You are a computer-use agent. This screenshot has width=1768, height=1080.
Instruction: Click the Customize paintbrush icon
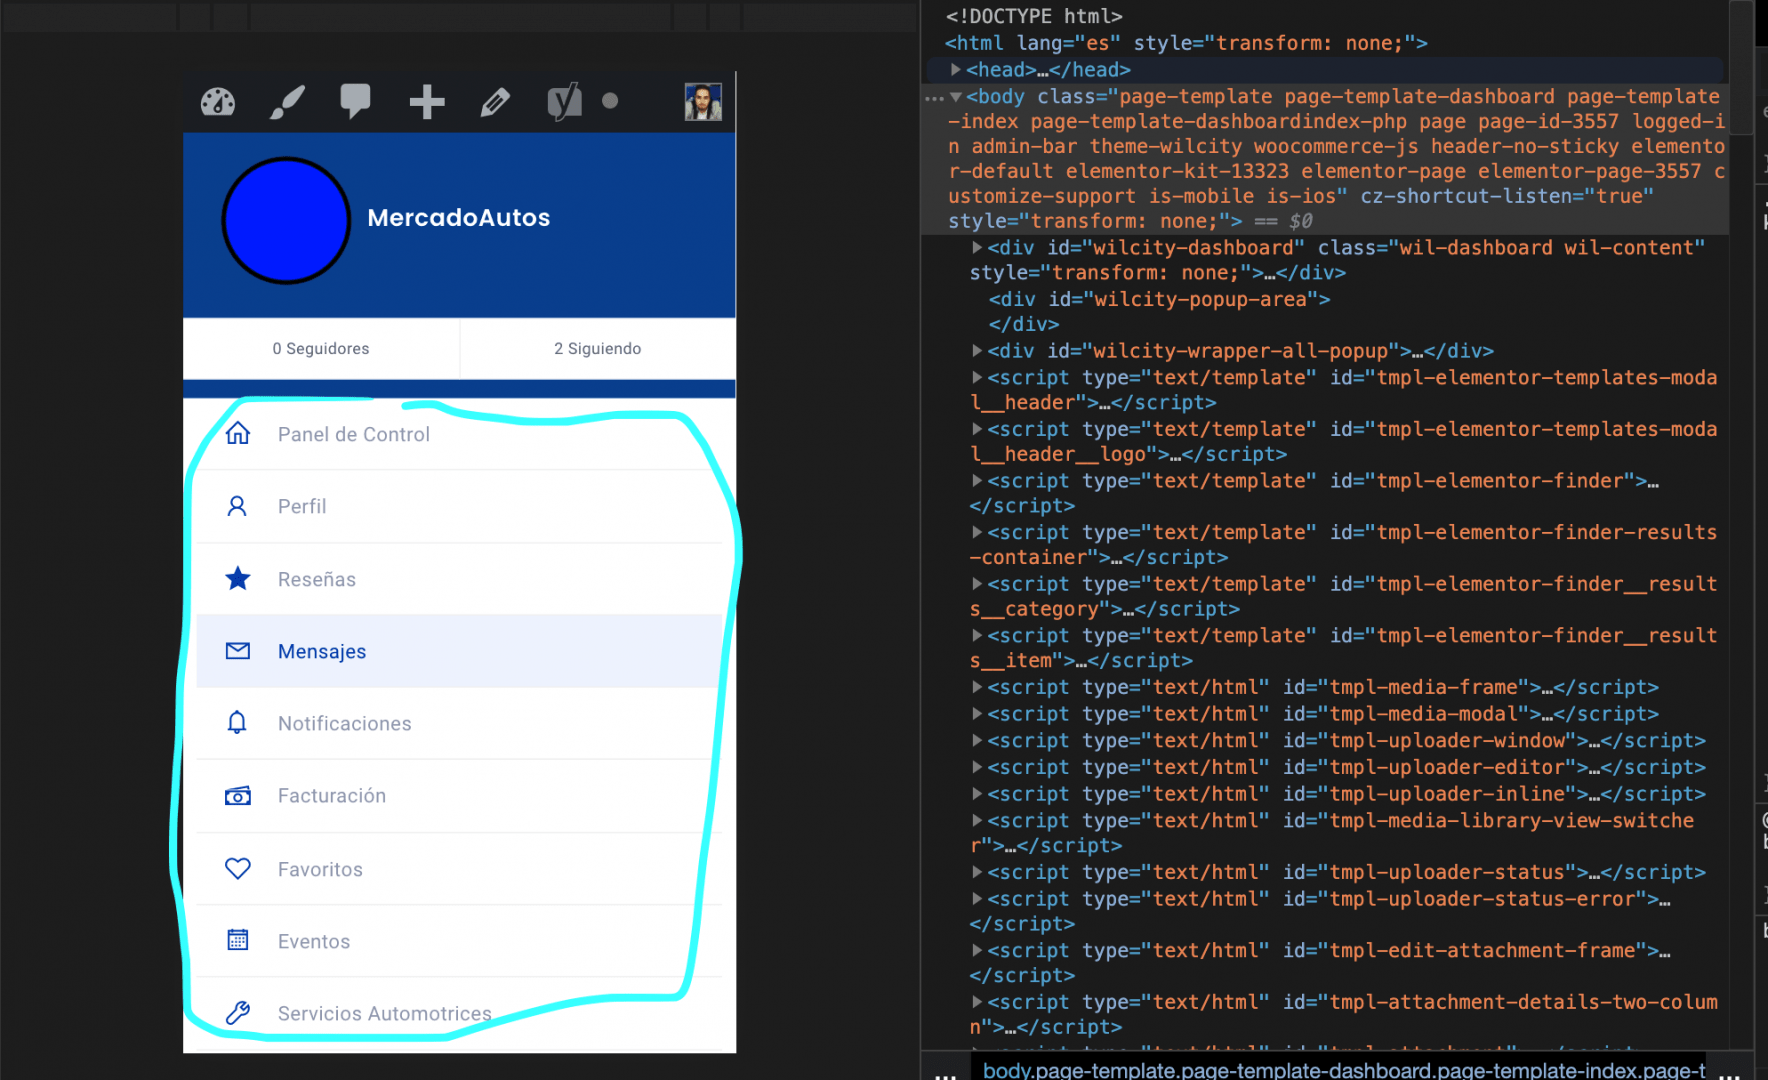[x=288, y=102]
